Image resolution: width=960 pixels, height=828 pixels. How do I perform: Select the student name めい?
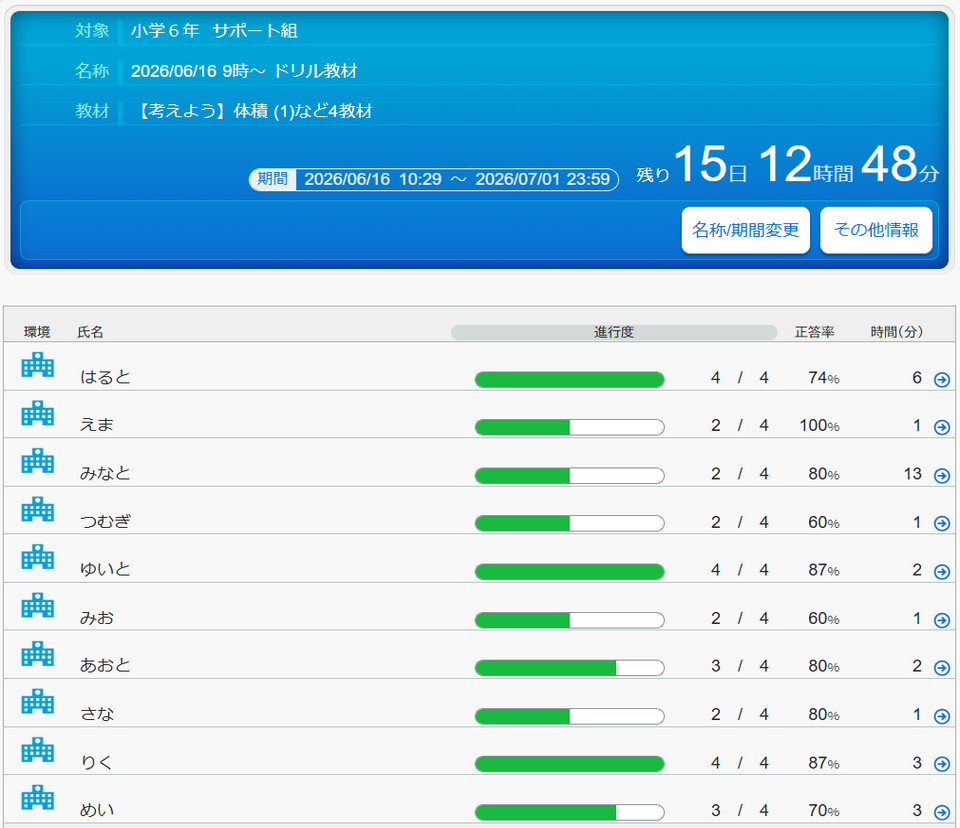[x=97, y=810]
